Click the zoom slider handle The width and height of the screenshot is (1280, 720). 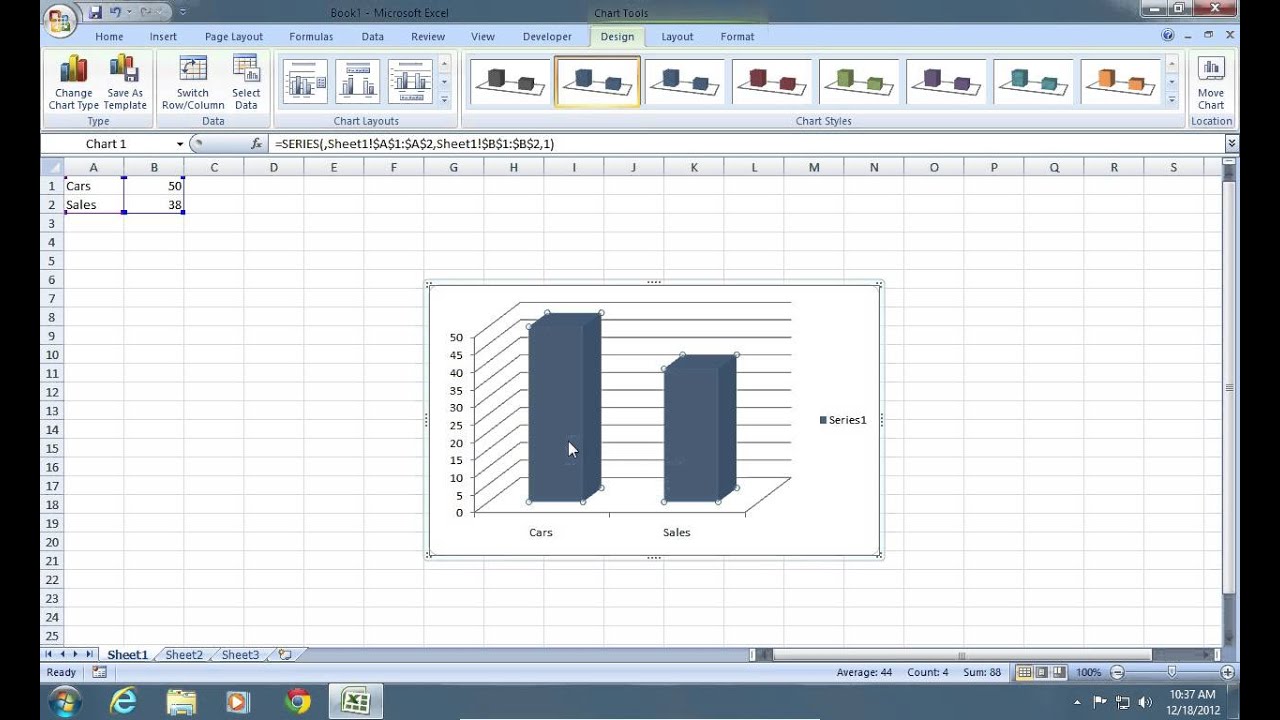point(1172,673)
